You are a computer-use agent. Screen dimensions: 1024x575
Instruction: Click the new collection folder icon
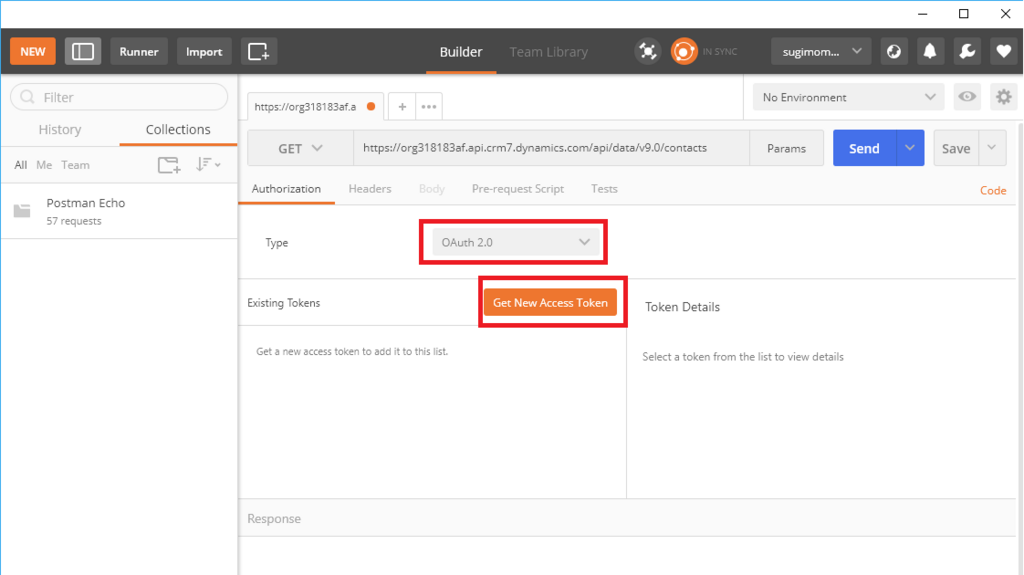[x=169, y=165]
